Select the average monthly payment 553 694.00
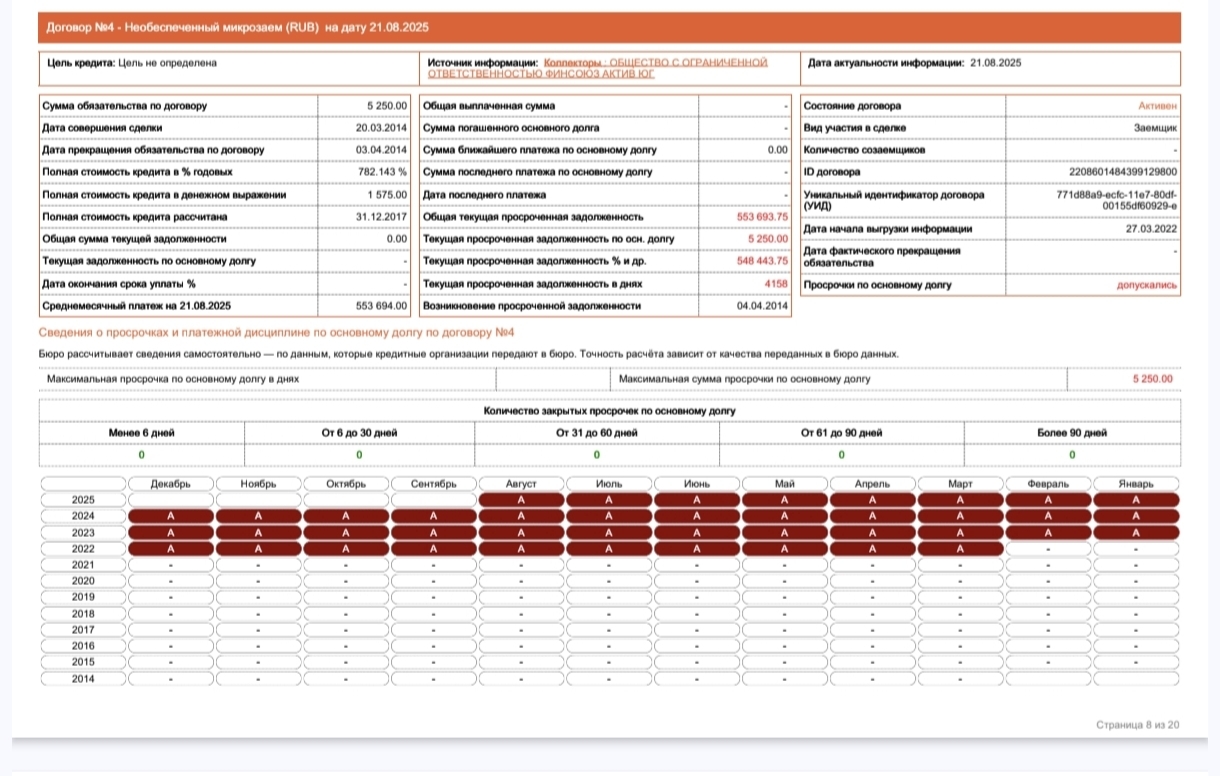 pyautogui.click(x=382, y=306)
